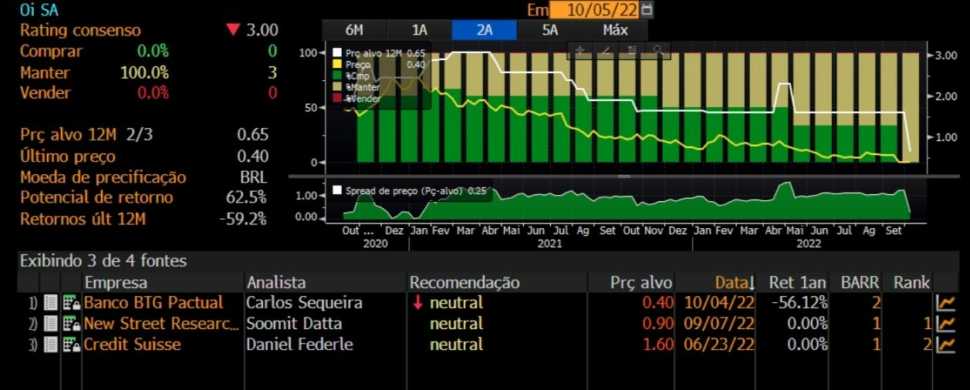Click the green %Cmp legend swatch
Viewport: 970px width, 390px height.
[x=338, y=76]
